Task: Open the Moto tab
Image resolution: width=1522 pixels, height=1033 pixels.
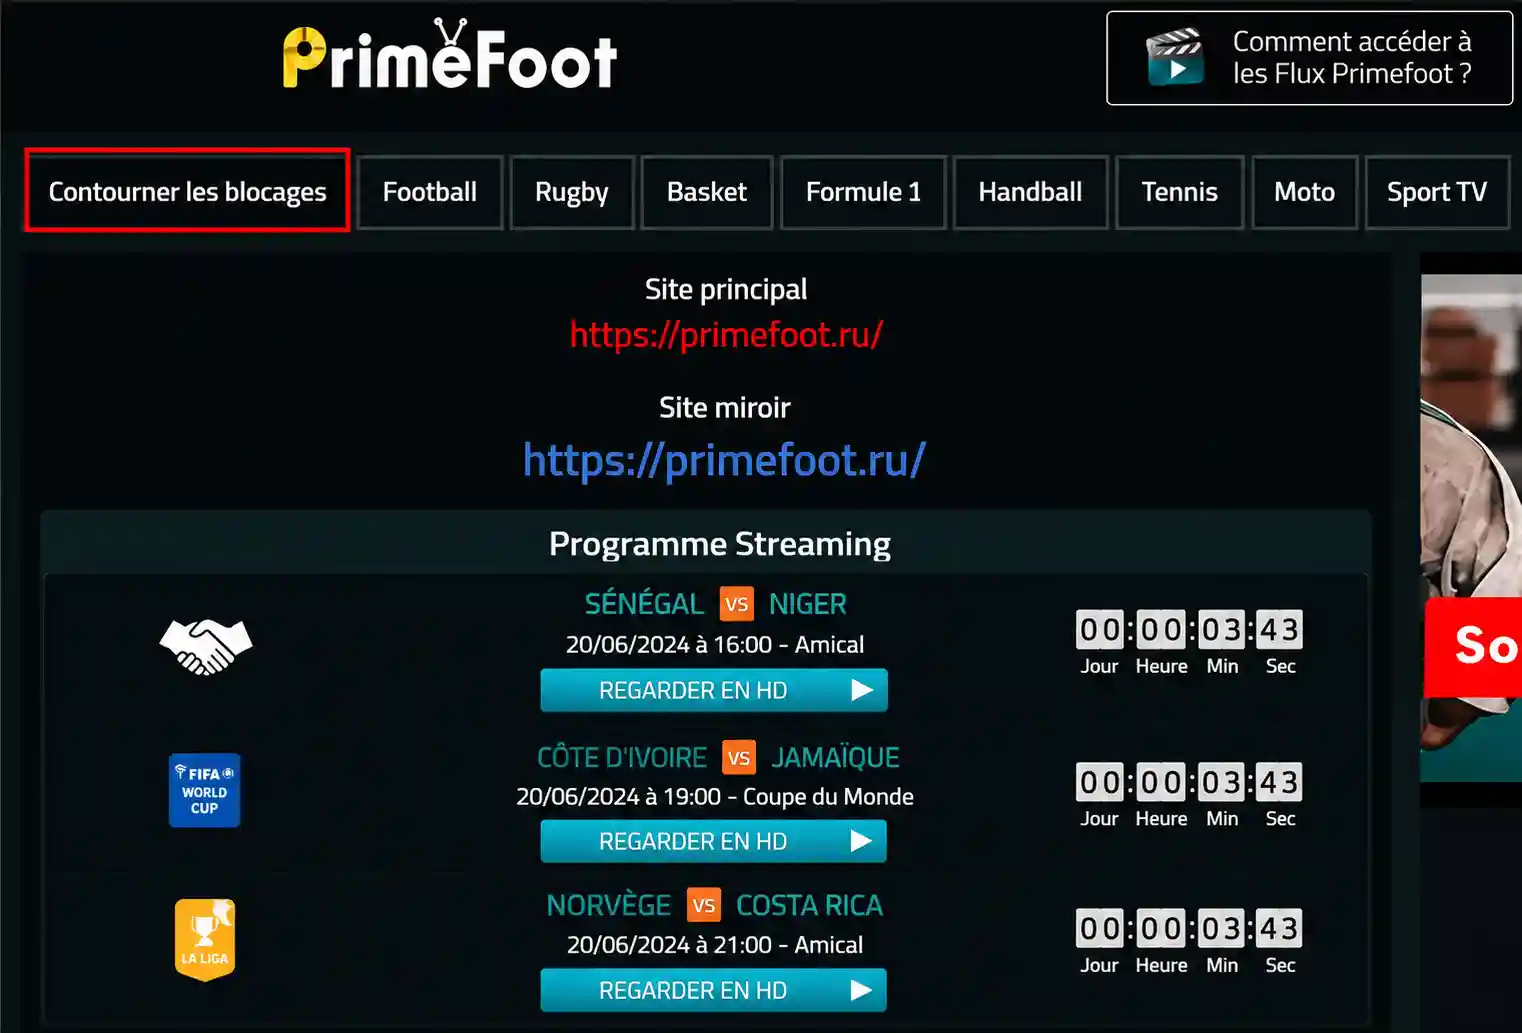Action: (x=1304, y=192)
